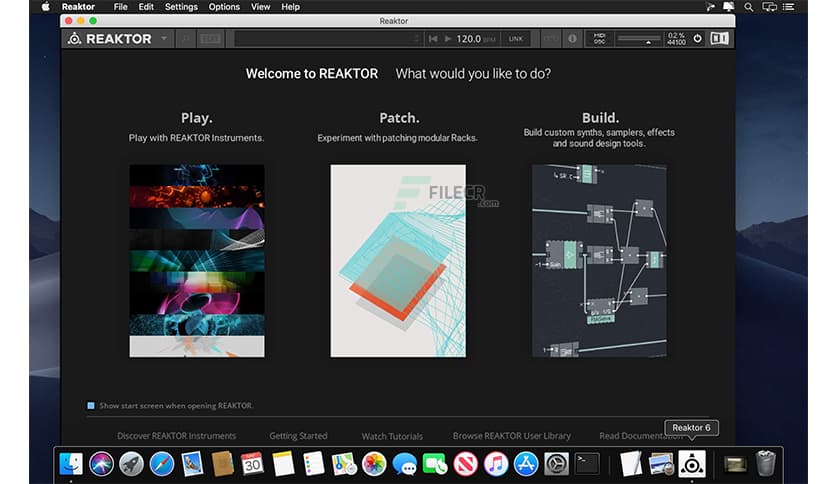This screenshot has height=484, width=836.
Task: Open the Patch modular Racks thumbnail
Action: tap(398, 261)
